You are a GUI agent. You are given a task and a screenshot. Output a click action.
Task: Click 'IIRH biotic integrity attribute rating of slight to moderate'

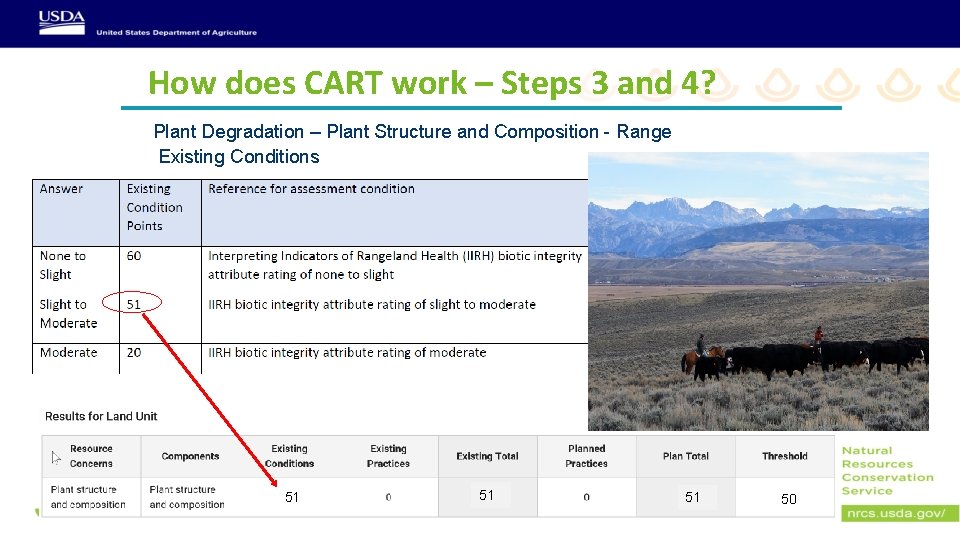click(372, 304)
